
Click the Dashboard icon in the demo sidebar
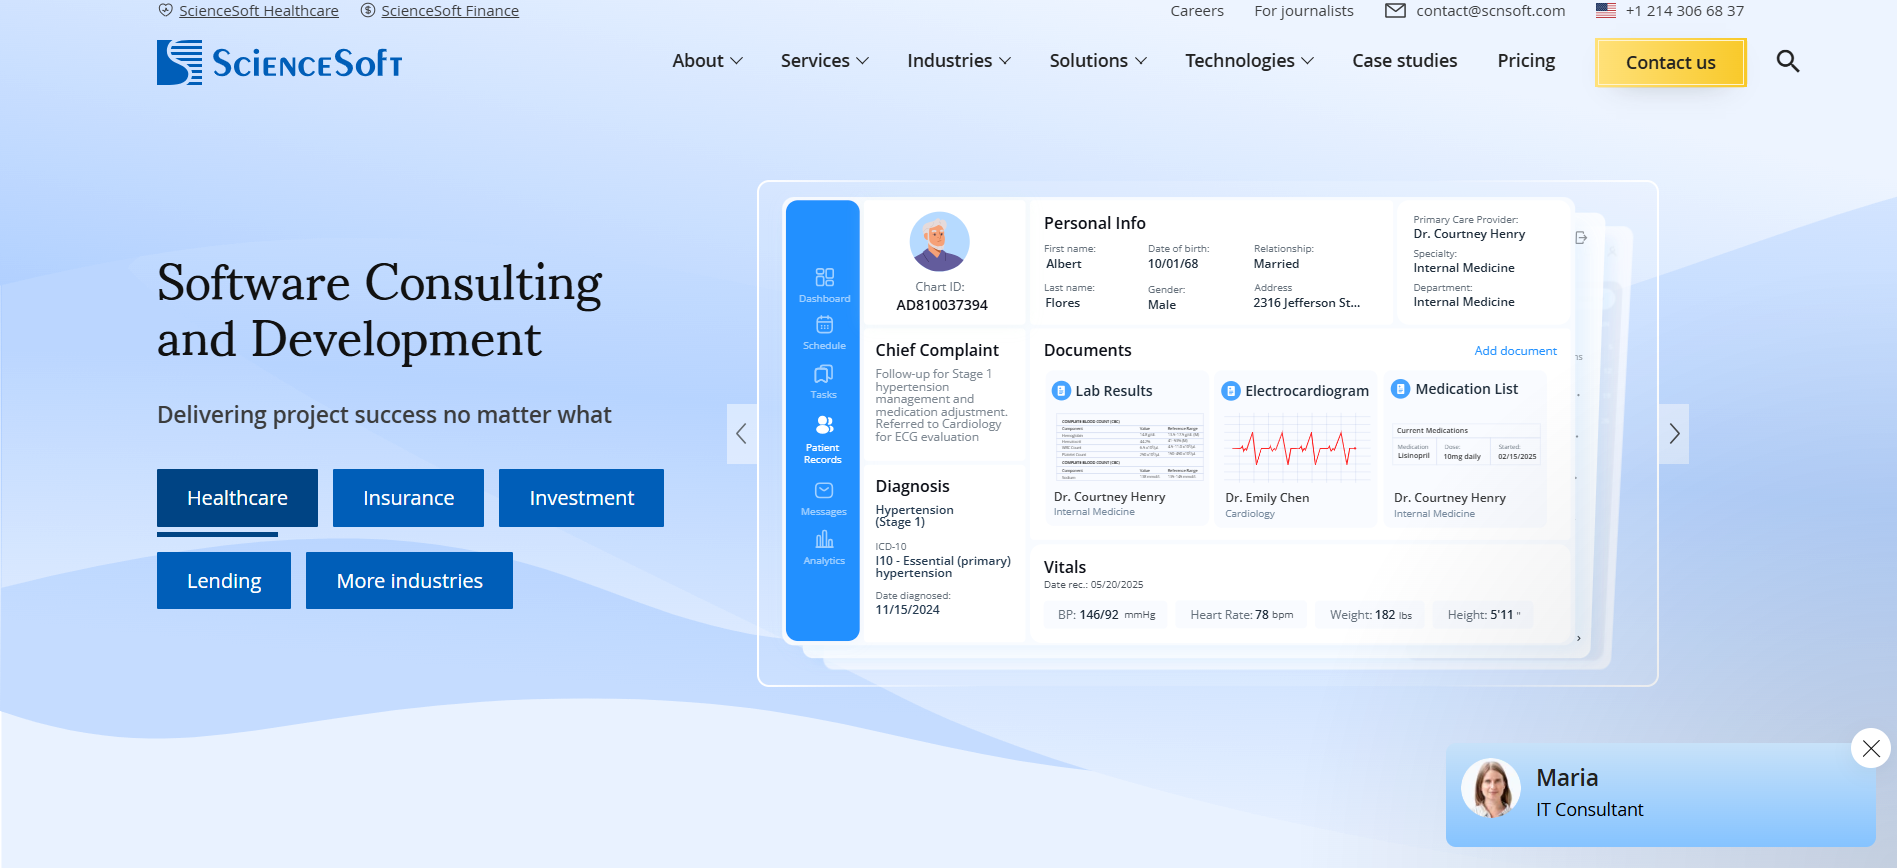point(825,278)
